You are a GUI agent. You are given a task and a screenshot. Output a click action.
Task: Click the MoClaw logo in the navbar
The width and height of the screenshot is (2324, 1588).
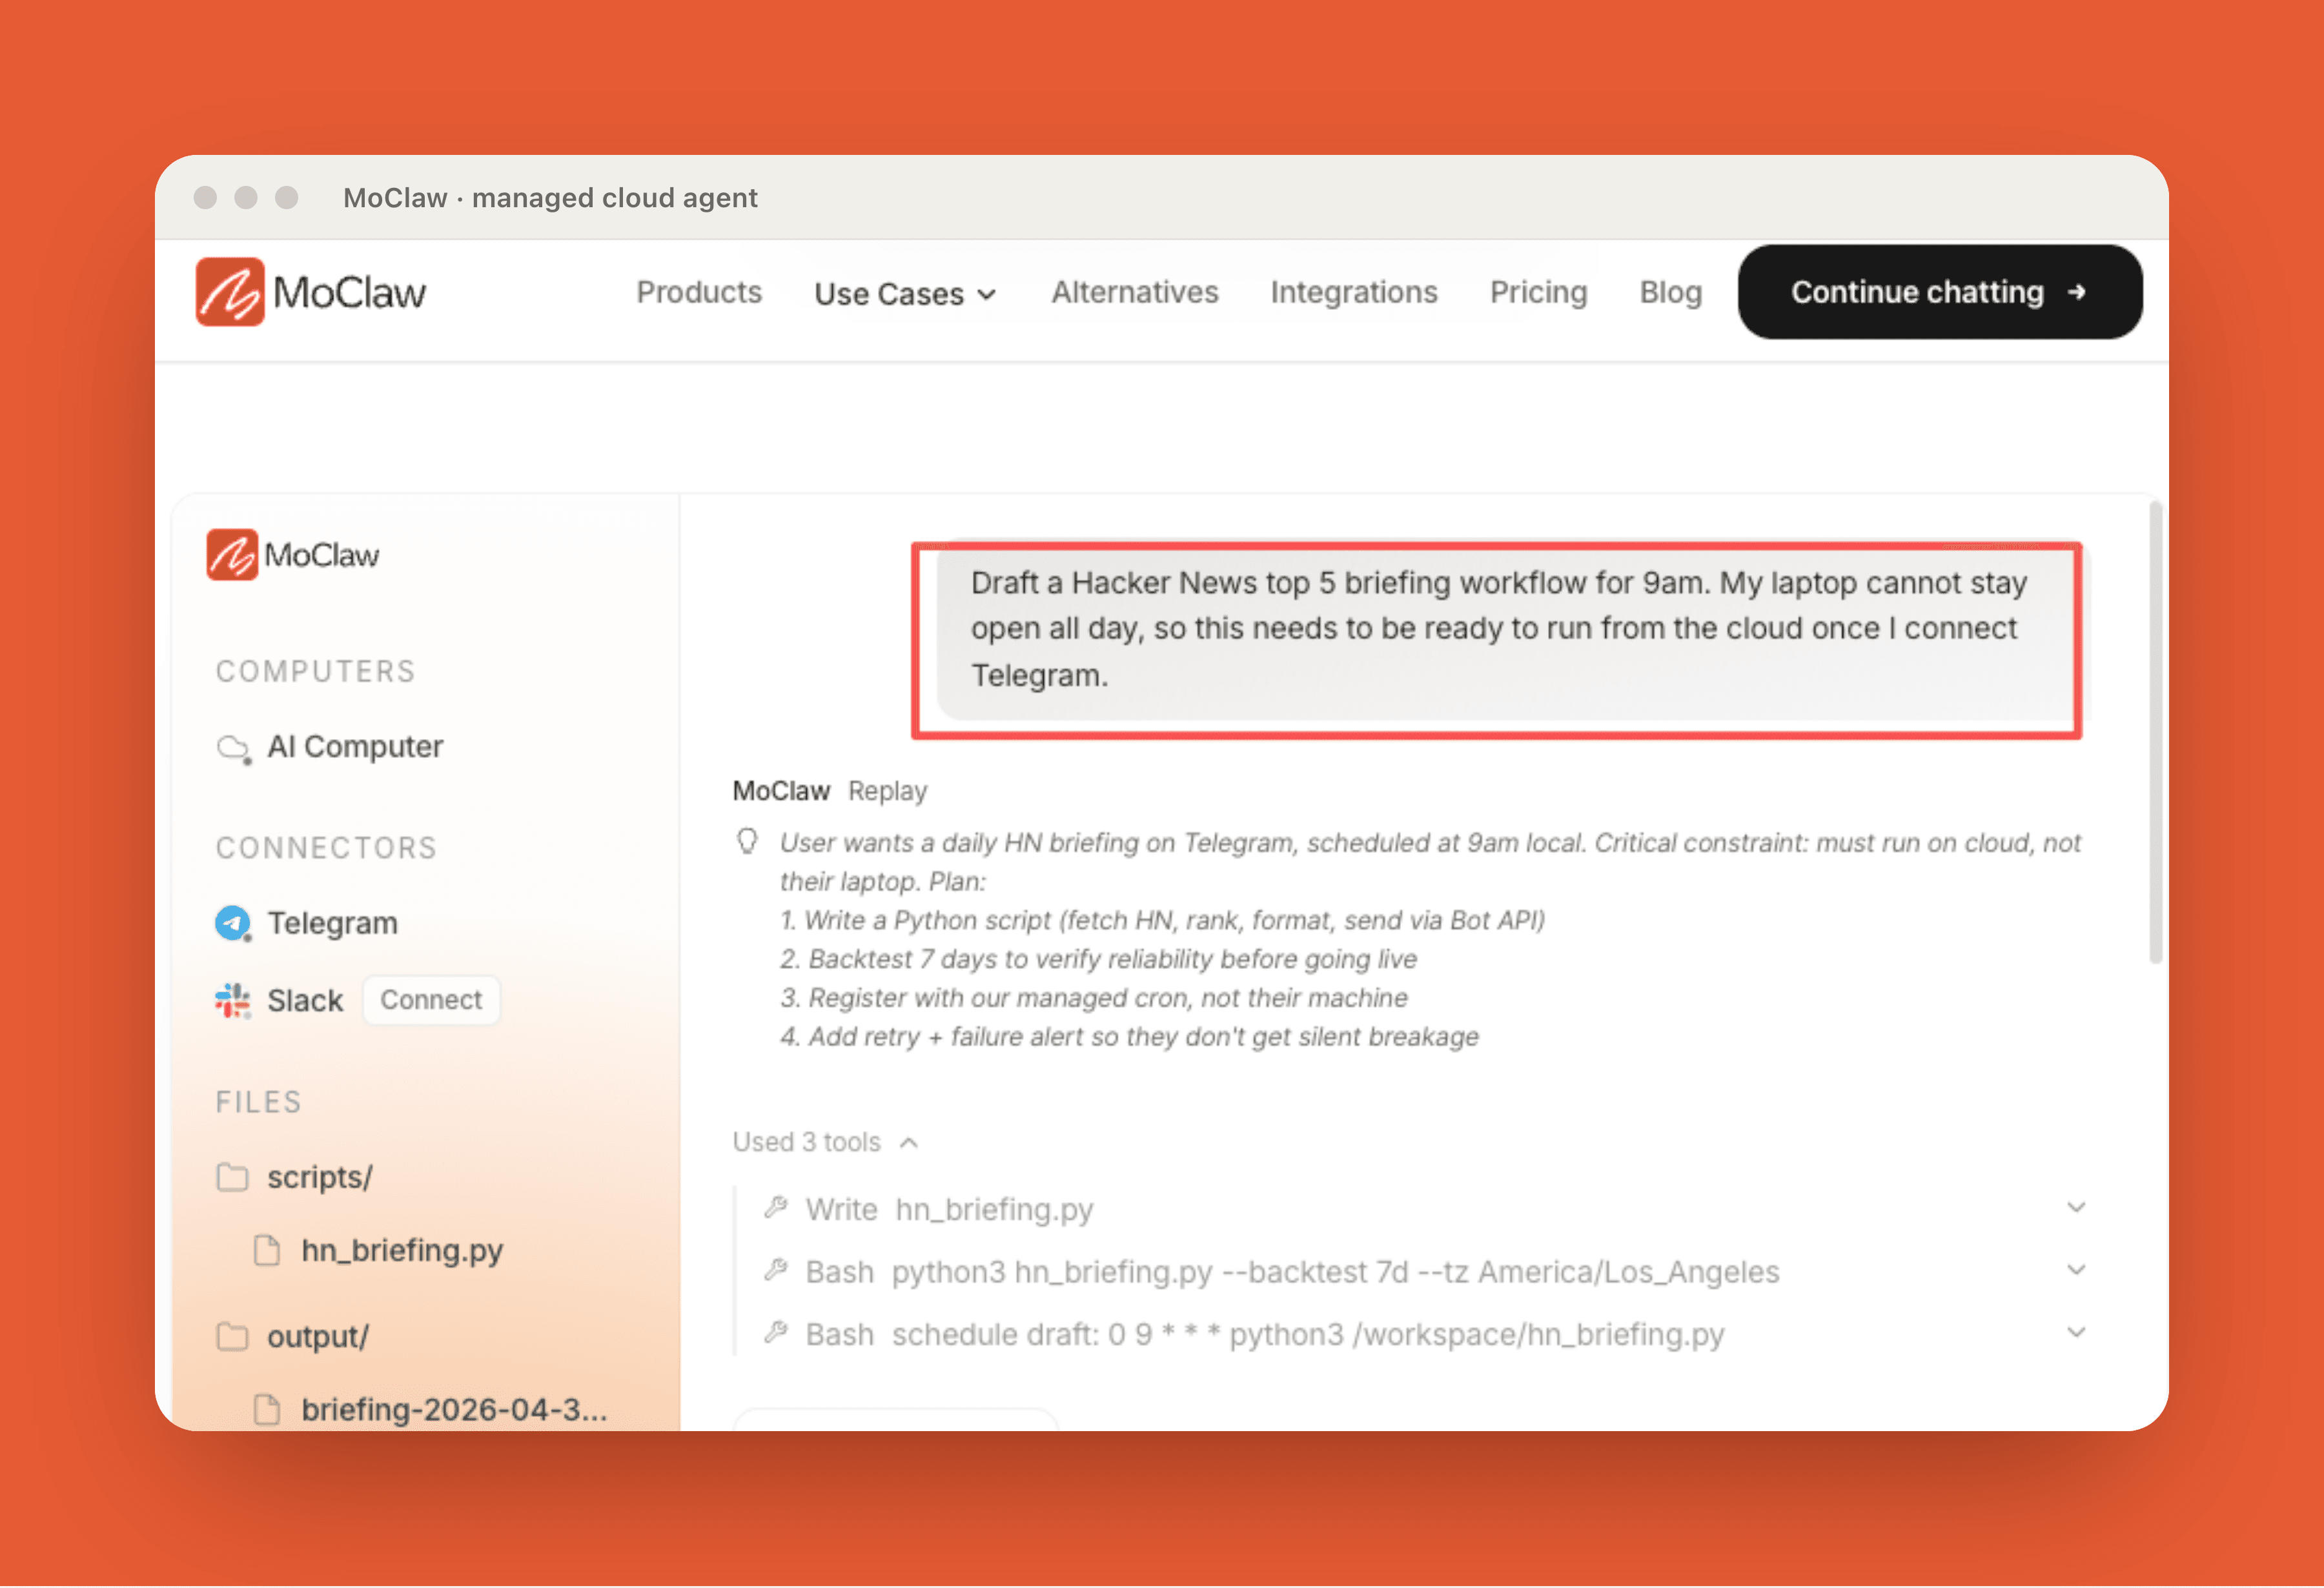pyautogui.click(x=311, y=292)
